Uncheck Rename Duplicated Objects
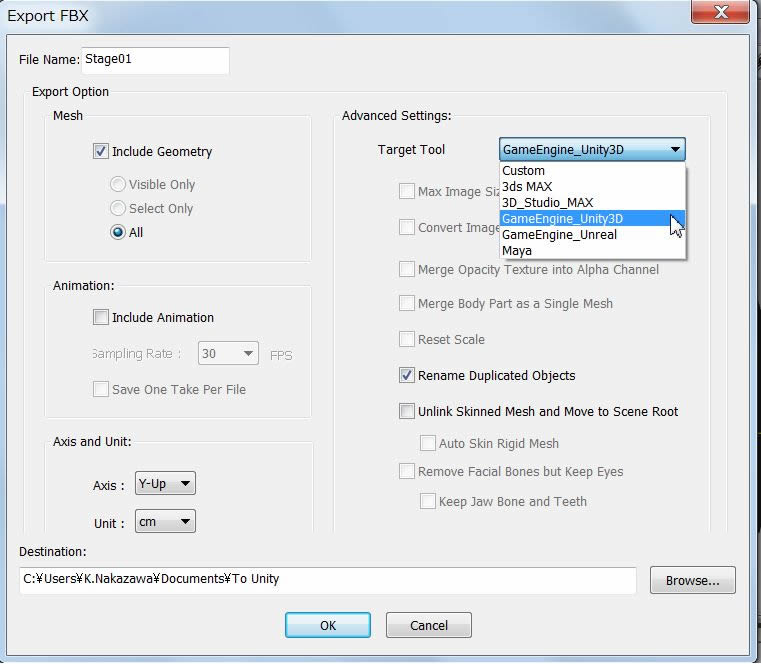This screenshot has width=761, height=664. tap(407, 376)
